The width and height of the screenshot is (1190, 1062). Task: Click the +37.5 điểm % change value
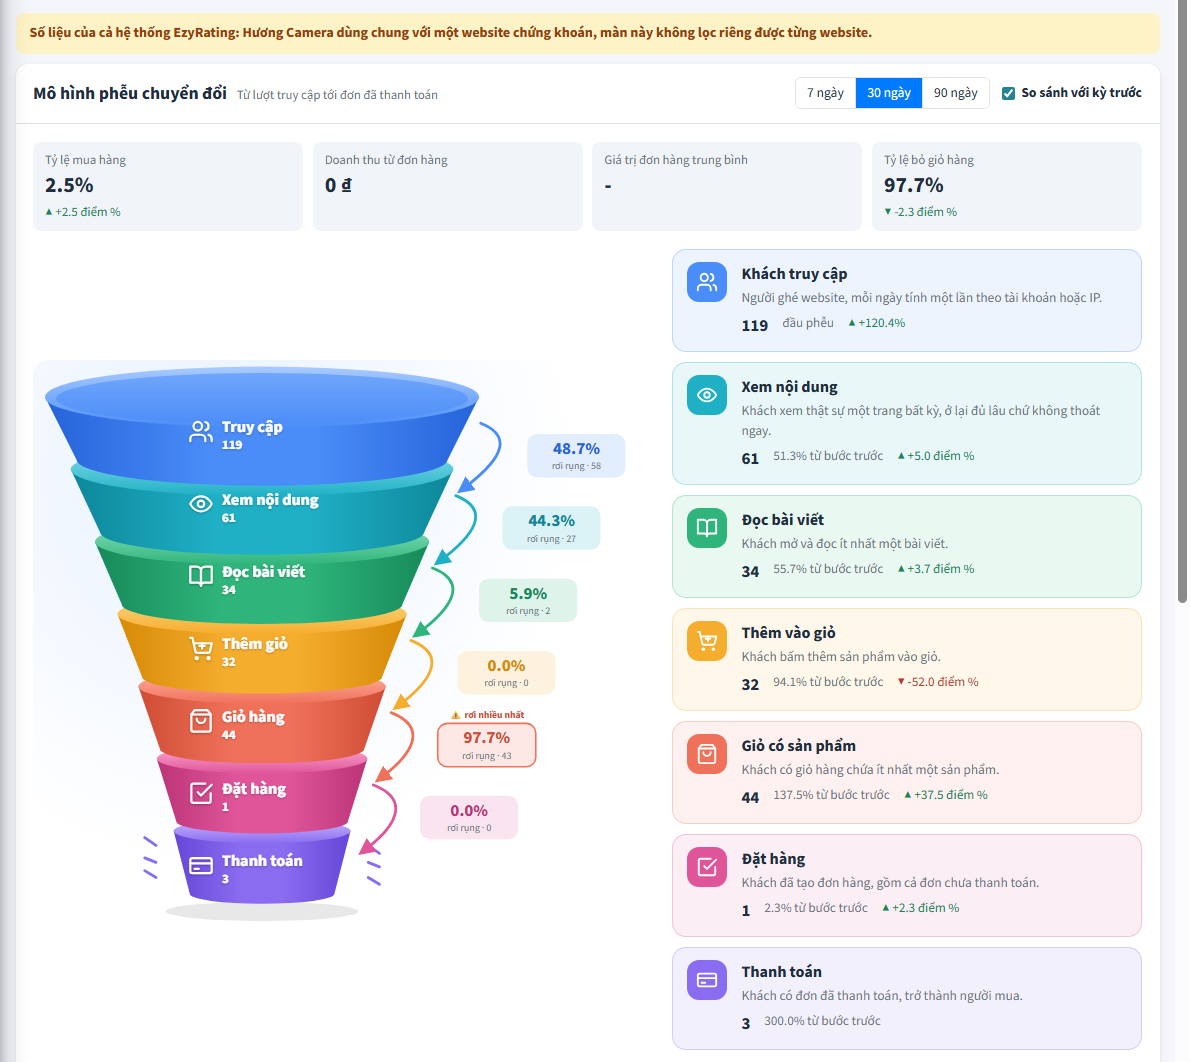[946, 796]
